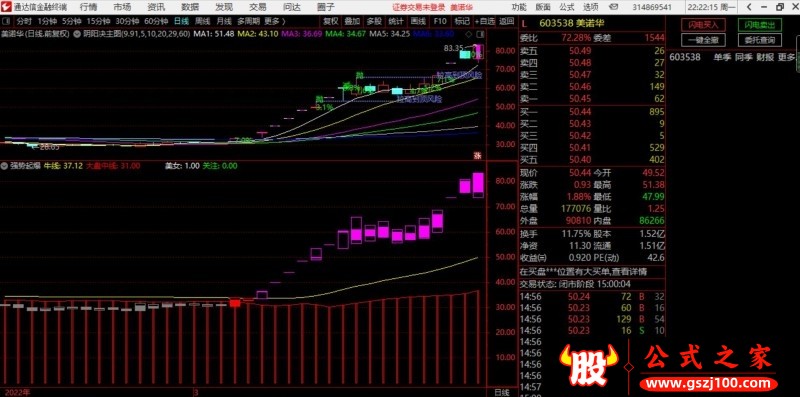Click the 一键全撤 cancel-all button
800x397 pixels.
pyautogui.click(x=704, y=40)
